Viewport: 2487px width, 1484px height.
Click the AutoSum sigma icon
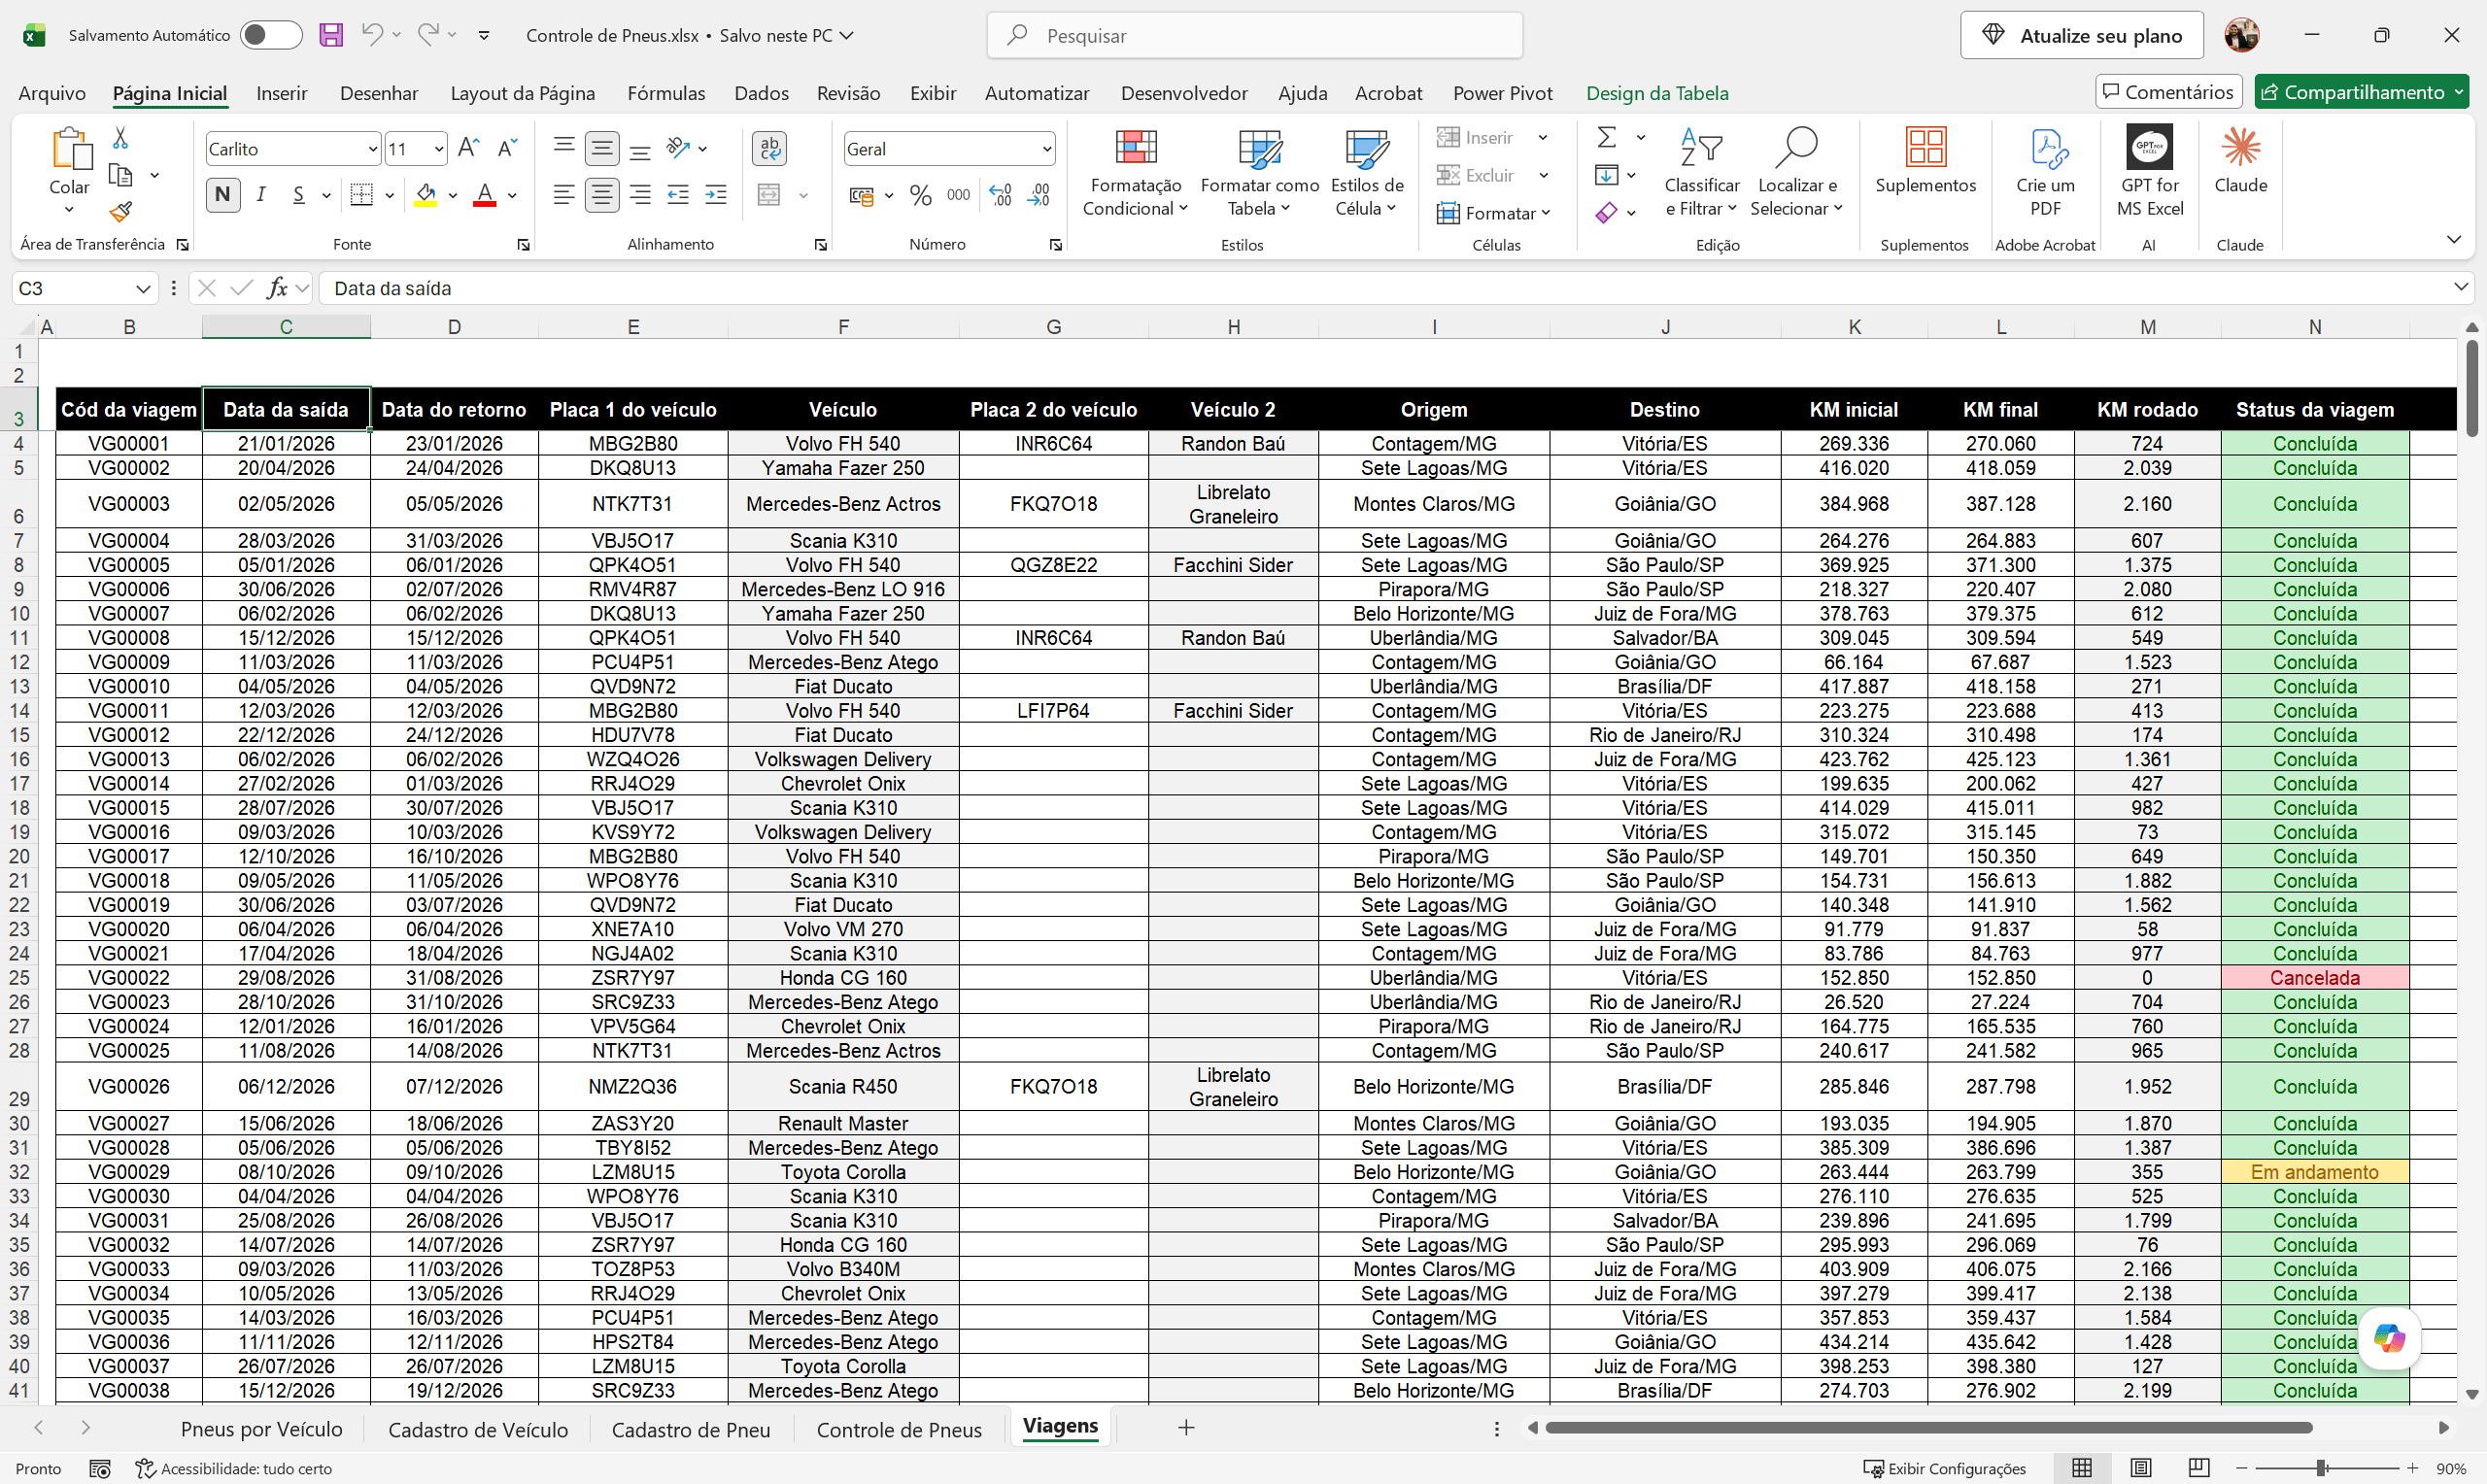(x=1607, y=137)
